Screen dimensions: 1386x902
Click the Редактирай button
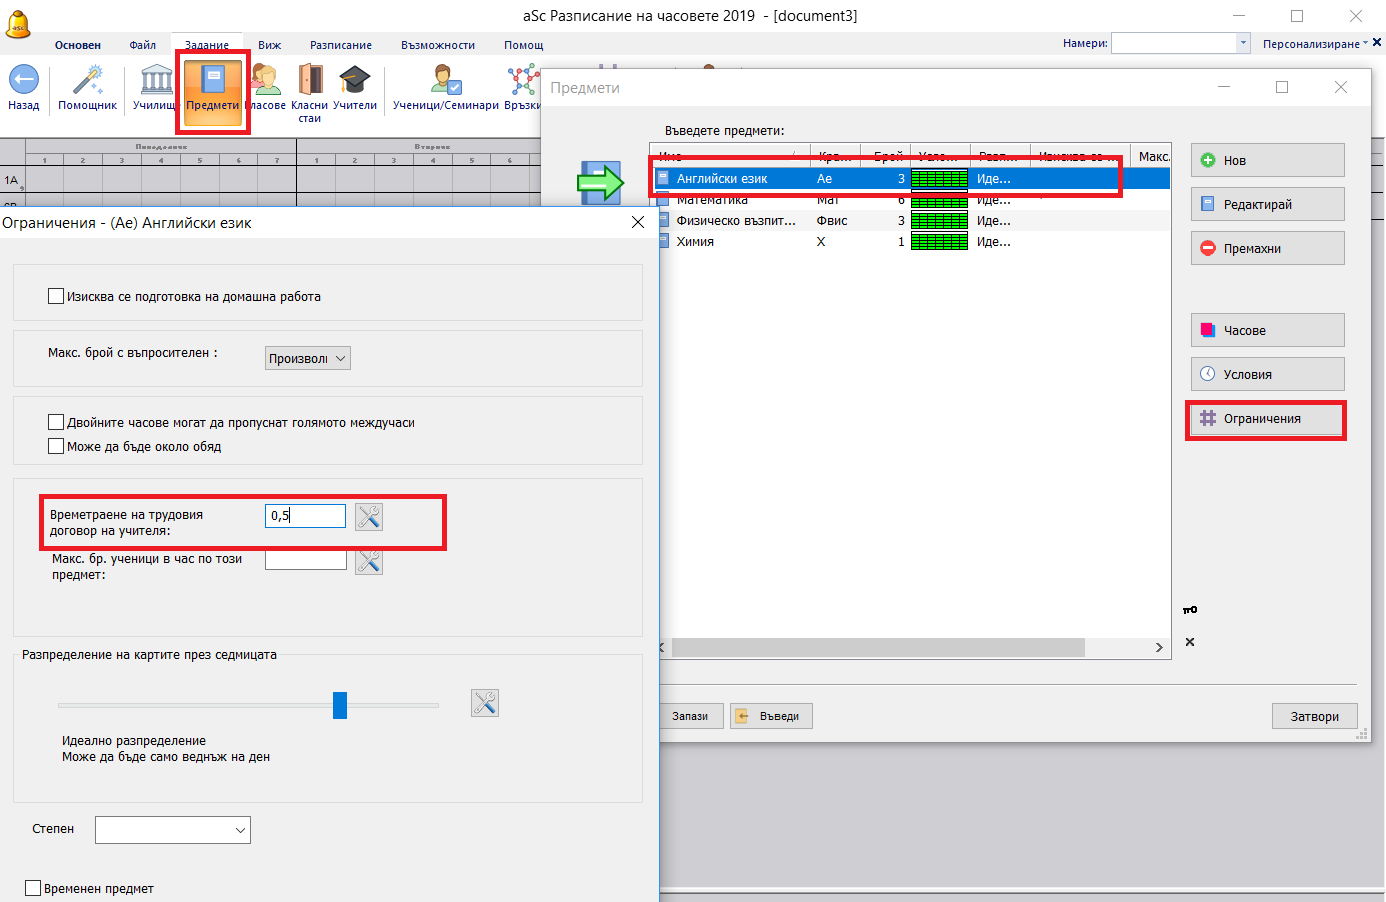tap(1267, 204)
